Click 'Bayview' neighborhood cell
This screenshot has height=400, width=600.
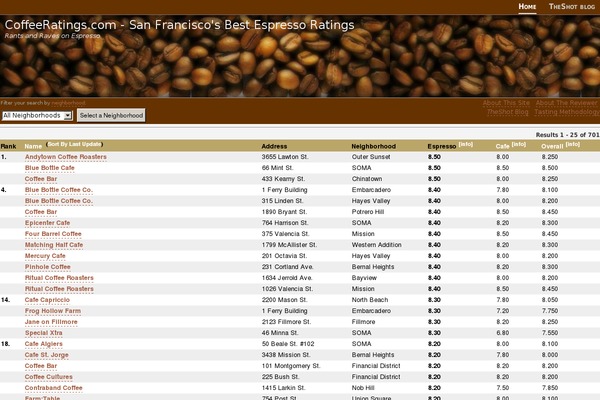pos(364,278)
